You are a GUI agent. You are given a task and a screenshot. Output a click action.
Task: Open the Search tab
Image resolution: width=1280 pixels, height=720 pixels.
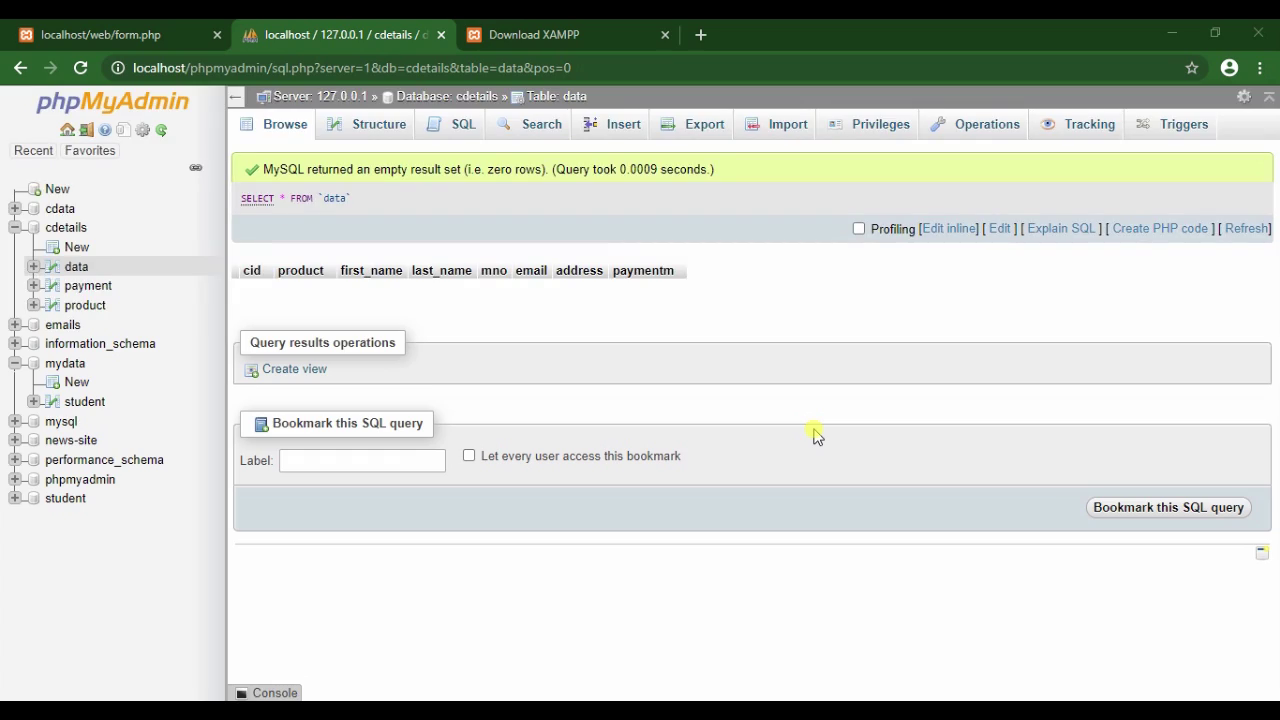coord(530,124)
